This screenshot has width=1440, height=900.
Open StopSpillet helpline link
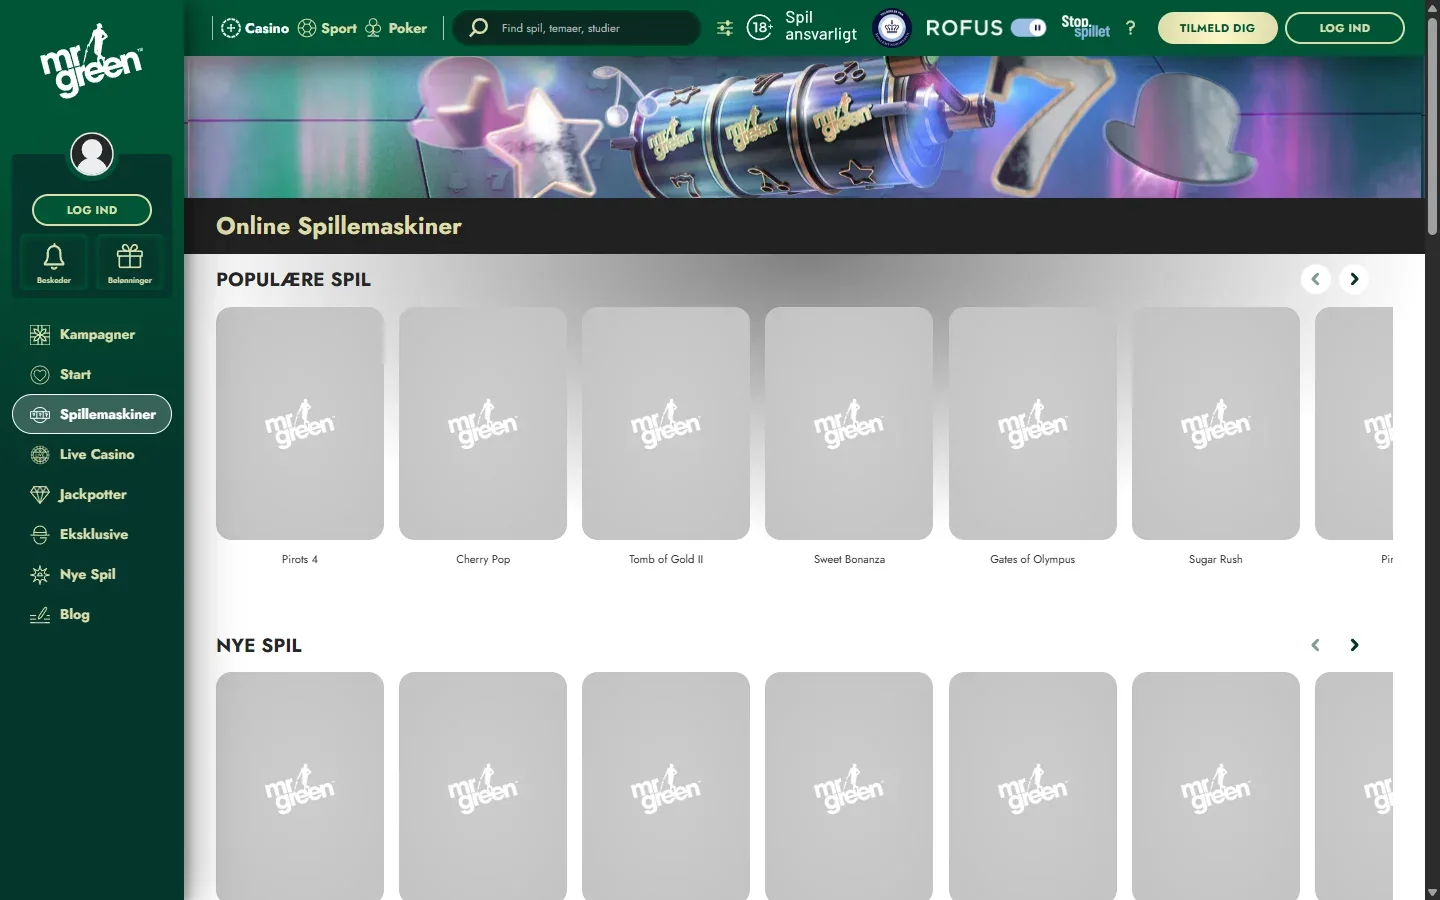pyautogui.click(x=1085, y=27)
